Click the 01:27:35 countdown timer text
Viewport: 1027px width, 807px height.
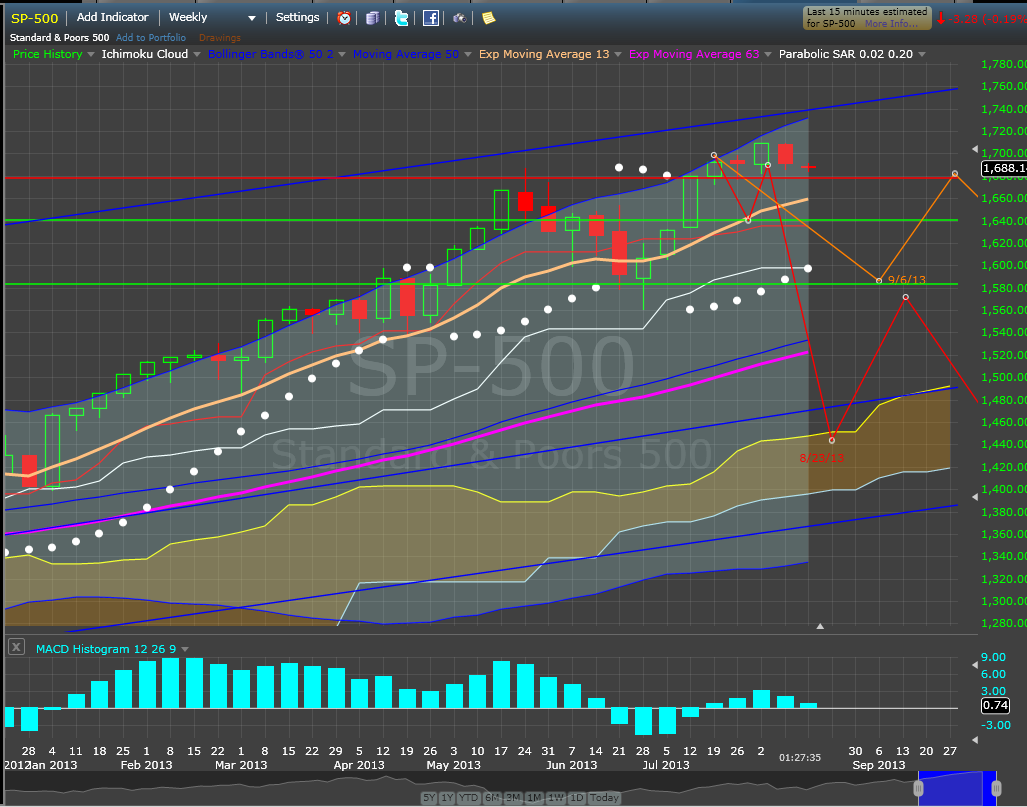(800, 758)
